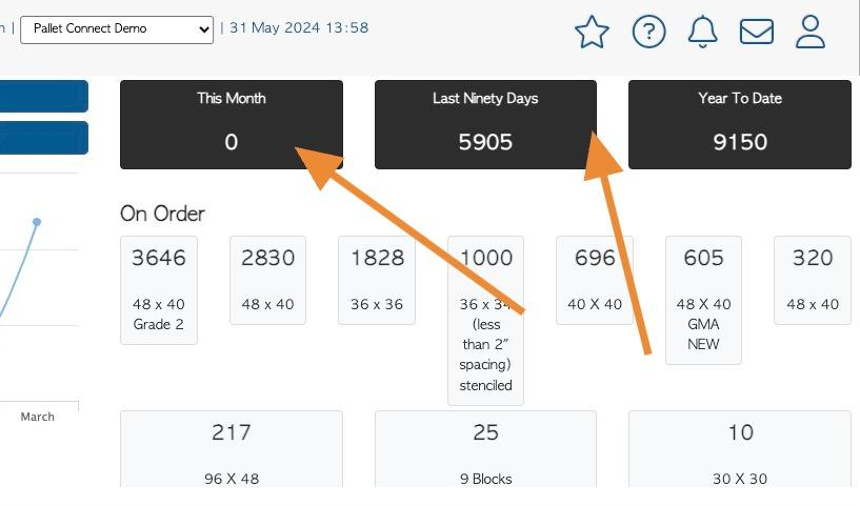Viewport: 860px width, 506px height.
Task: Open the 696 40 X 40 order tile
Action: point(595,280)
